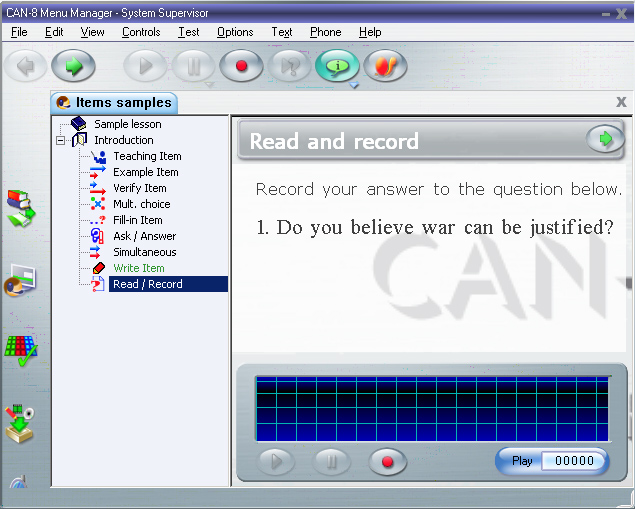Open the Options menu
The width and height of the screenshot is (635, 509).
point(235,32)
